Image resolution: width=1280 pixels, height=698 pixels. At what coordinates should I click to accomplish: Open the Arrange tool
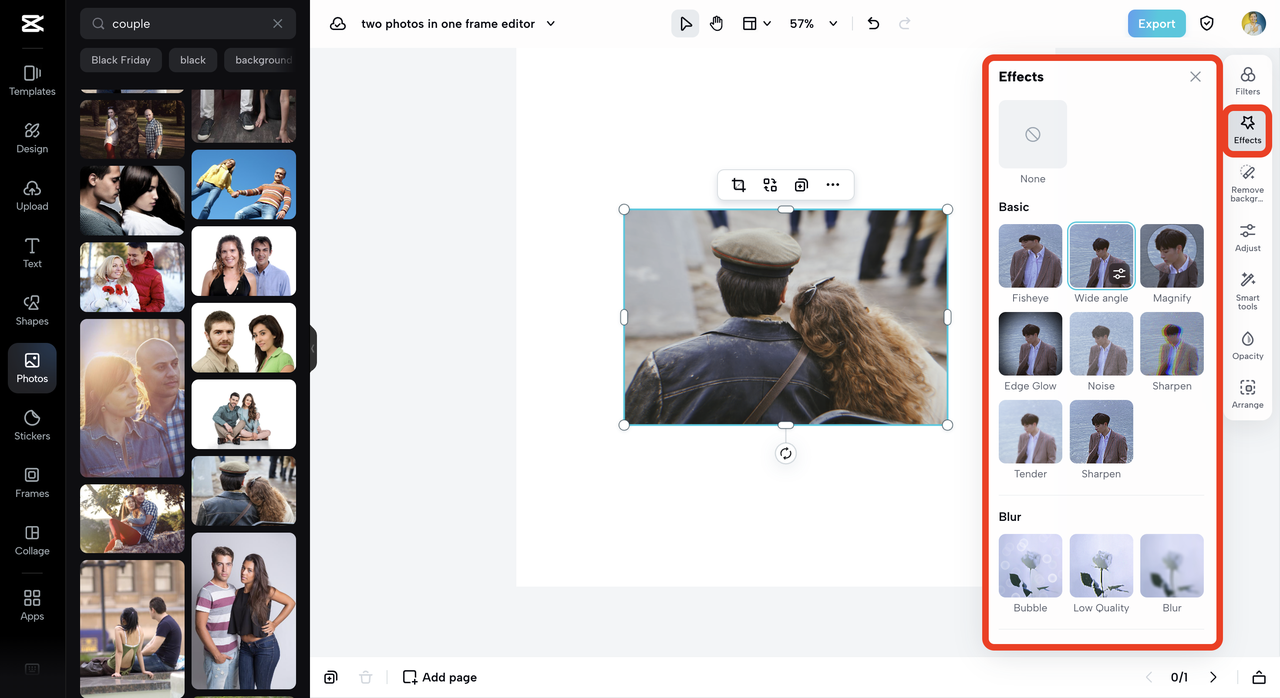coord(1247,394)
